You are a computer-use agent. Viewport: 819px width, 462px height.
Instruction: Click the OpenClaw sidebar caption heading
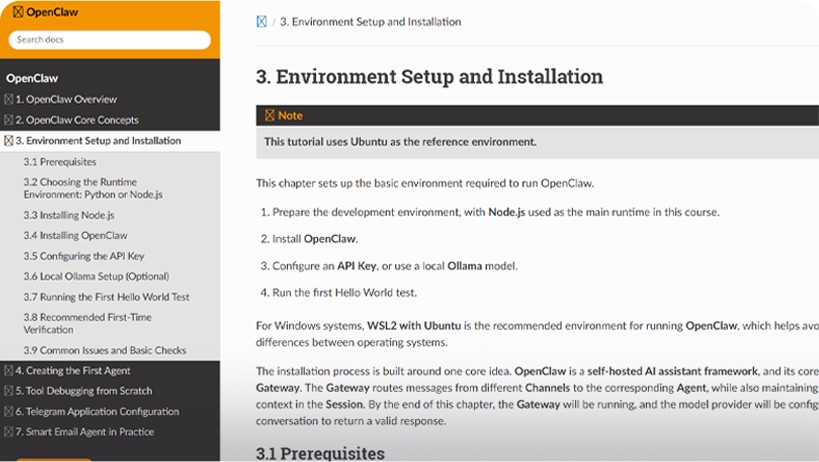click(x=32, y=78)
